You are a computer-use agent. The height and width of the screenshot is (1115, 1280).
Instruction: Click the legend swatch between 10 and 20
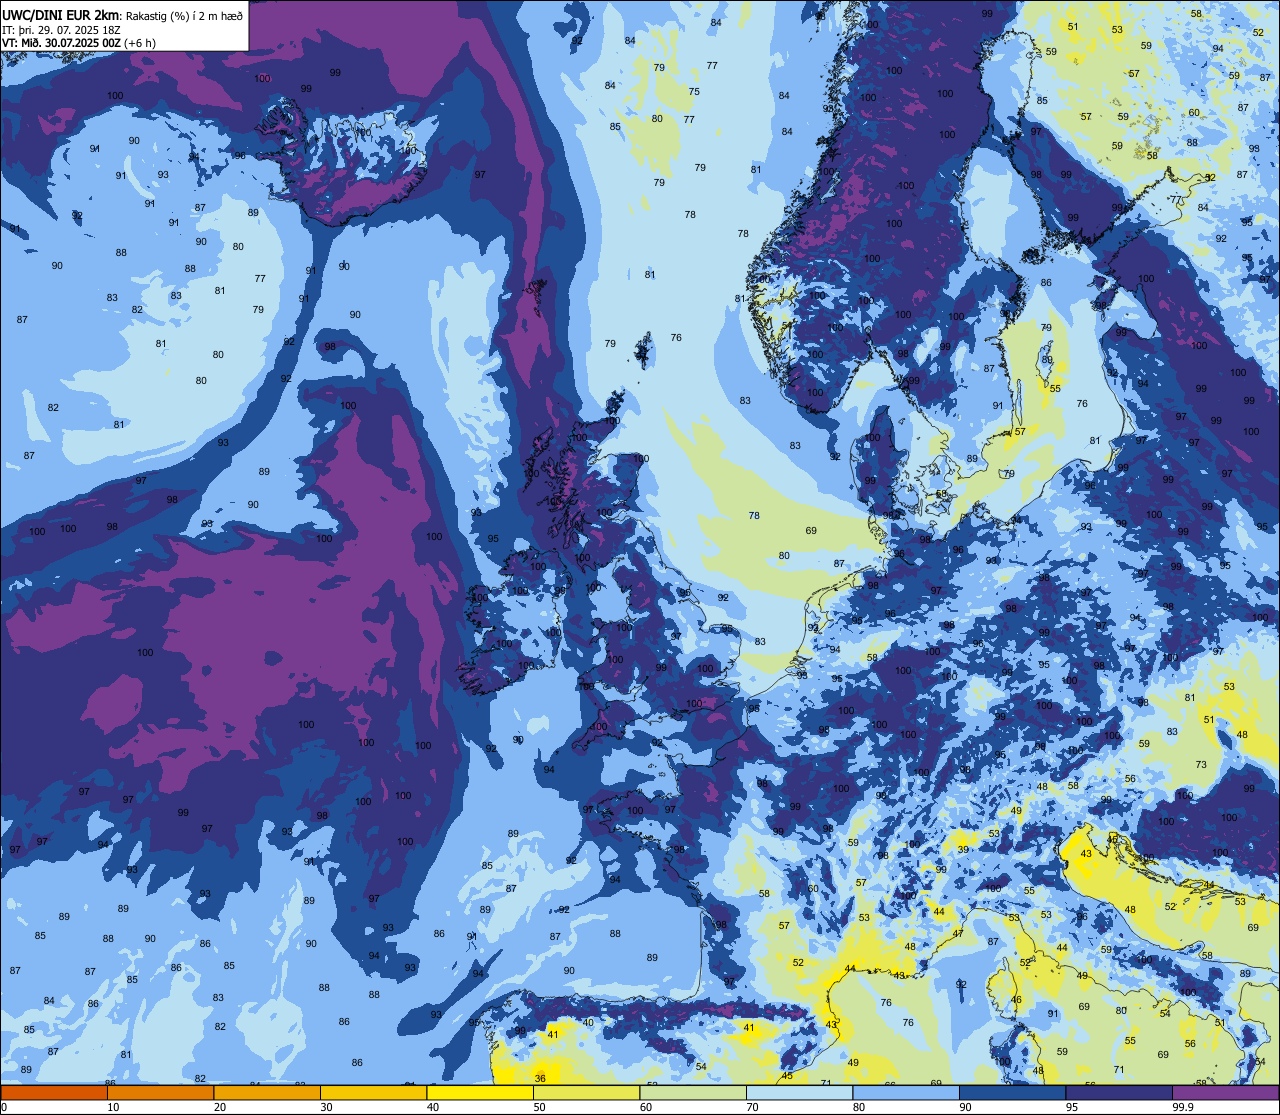point(160,1093)
